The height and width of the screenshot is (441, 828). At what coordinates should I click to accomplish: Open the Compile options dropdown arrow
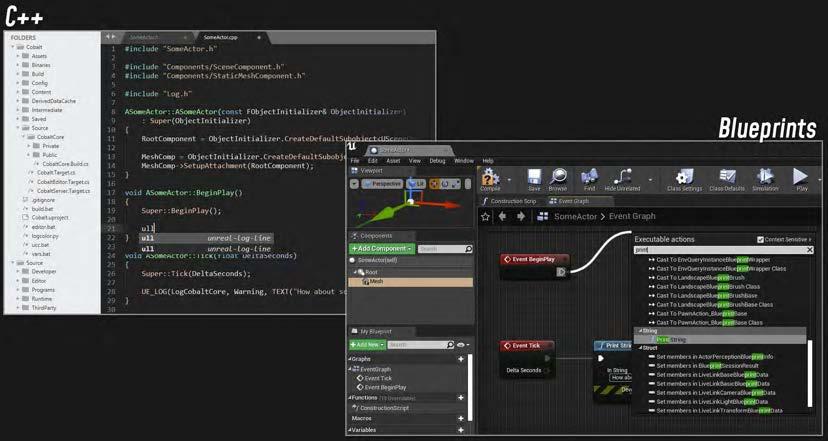pos(509,180)
